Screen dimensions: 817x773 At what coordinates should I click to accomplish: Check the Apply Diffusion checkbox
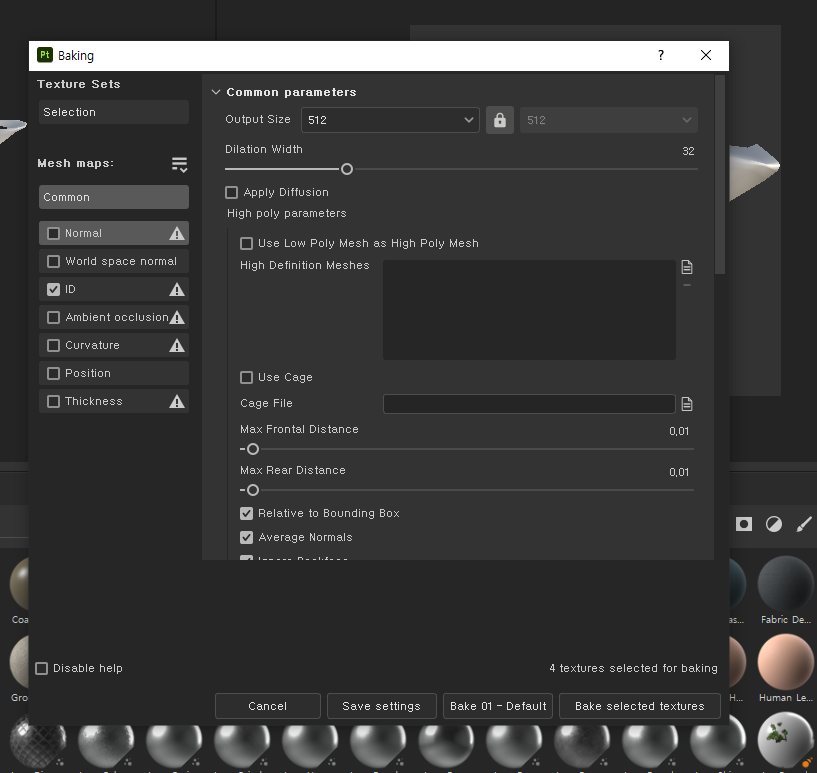(x=231, y=193)
